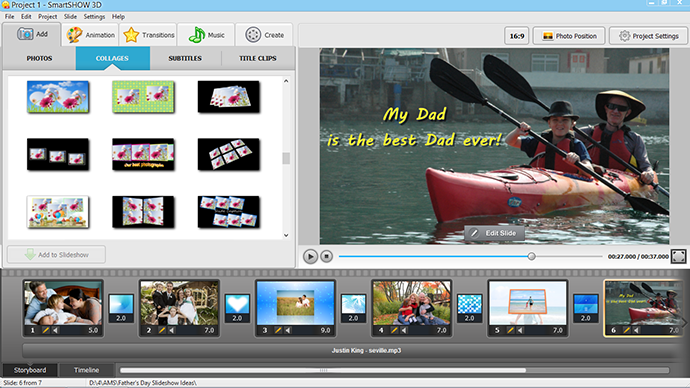This screenshot has height=388, width=690.
Task: Select the balloons party collage template
Action: pyautogui.click(x=58, y=212)
